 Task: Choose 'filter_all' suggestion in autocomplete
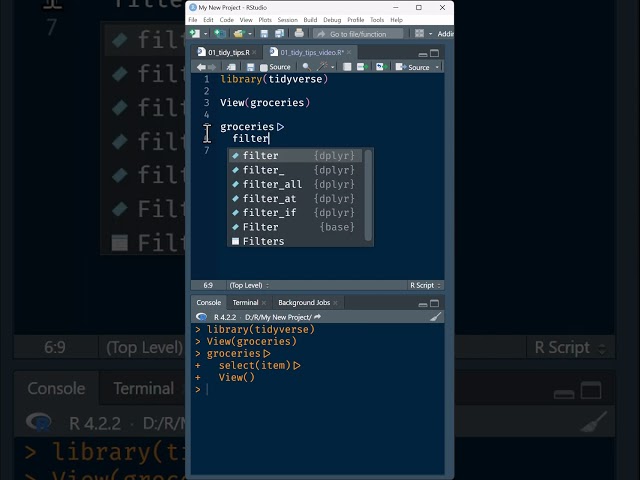coord(296,184)
